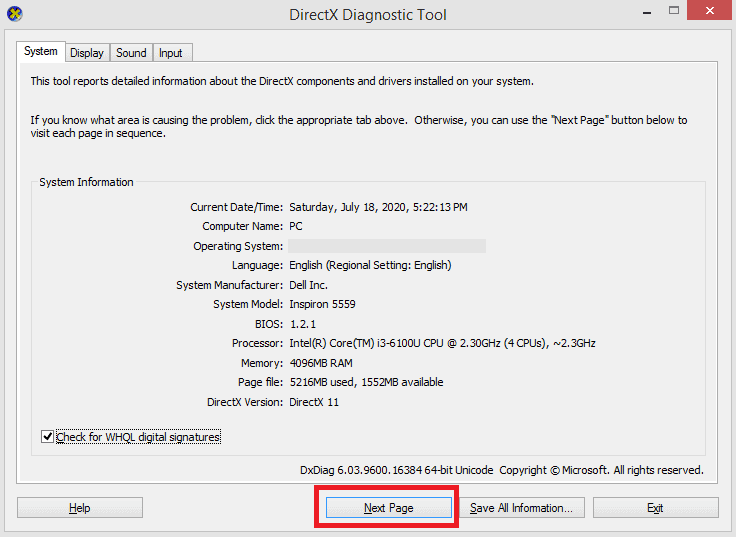Open the Display tab
The image size is (736, 537).
click(87, 53)
